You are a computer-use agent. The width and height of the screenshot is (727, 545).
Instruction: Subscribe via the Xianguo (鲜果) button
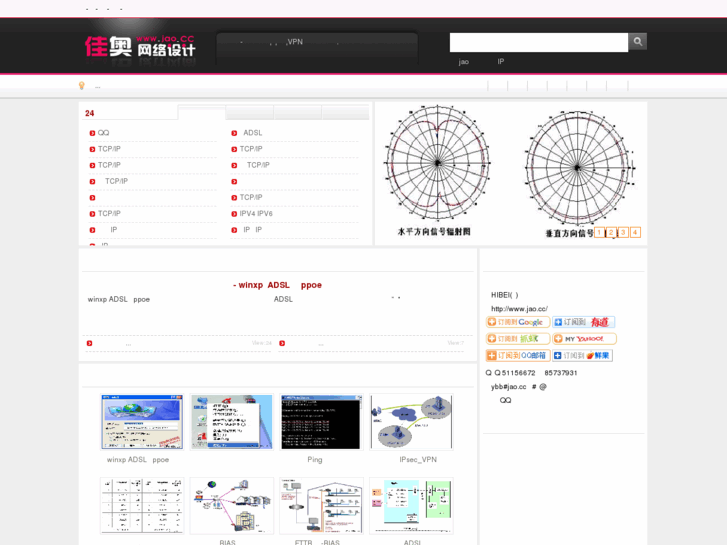(582, 355)
